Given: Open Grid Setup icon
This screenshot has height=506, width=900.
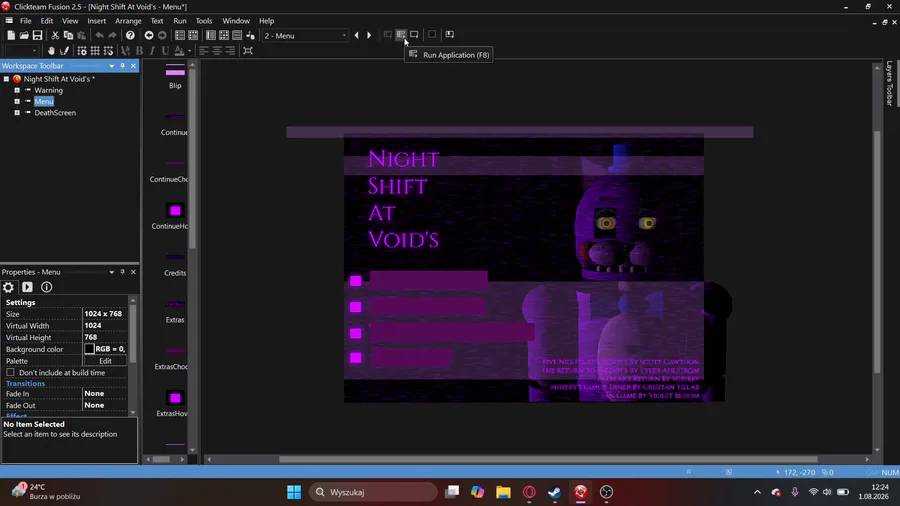Looking at the screenshot, I should [x=82, y=50].
